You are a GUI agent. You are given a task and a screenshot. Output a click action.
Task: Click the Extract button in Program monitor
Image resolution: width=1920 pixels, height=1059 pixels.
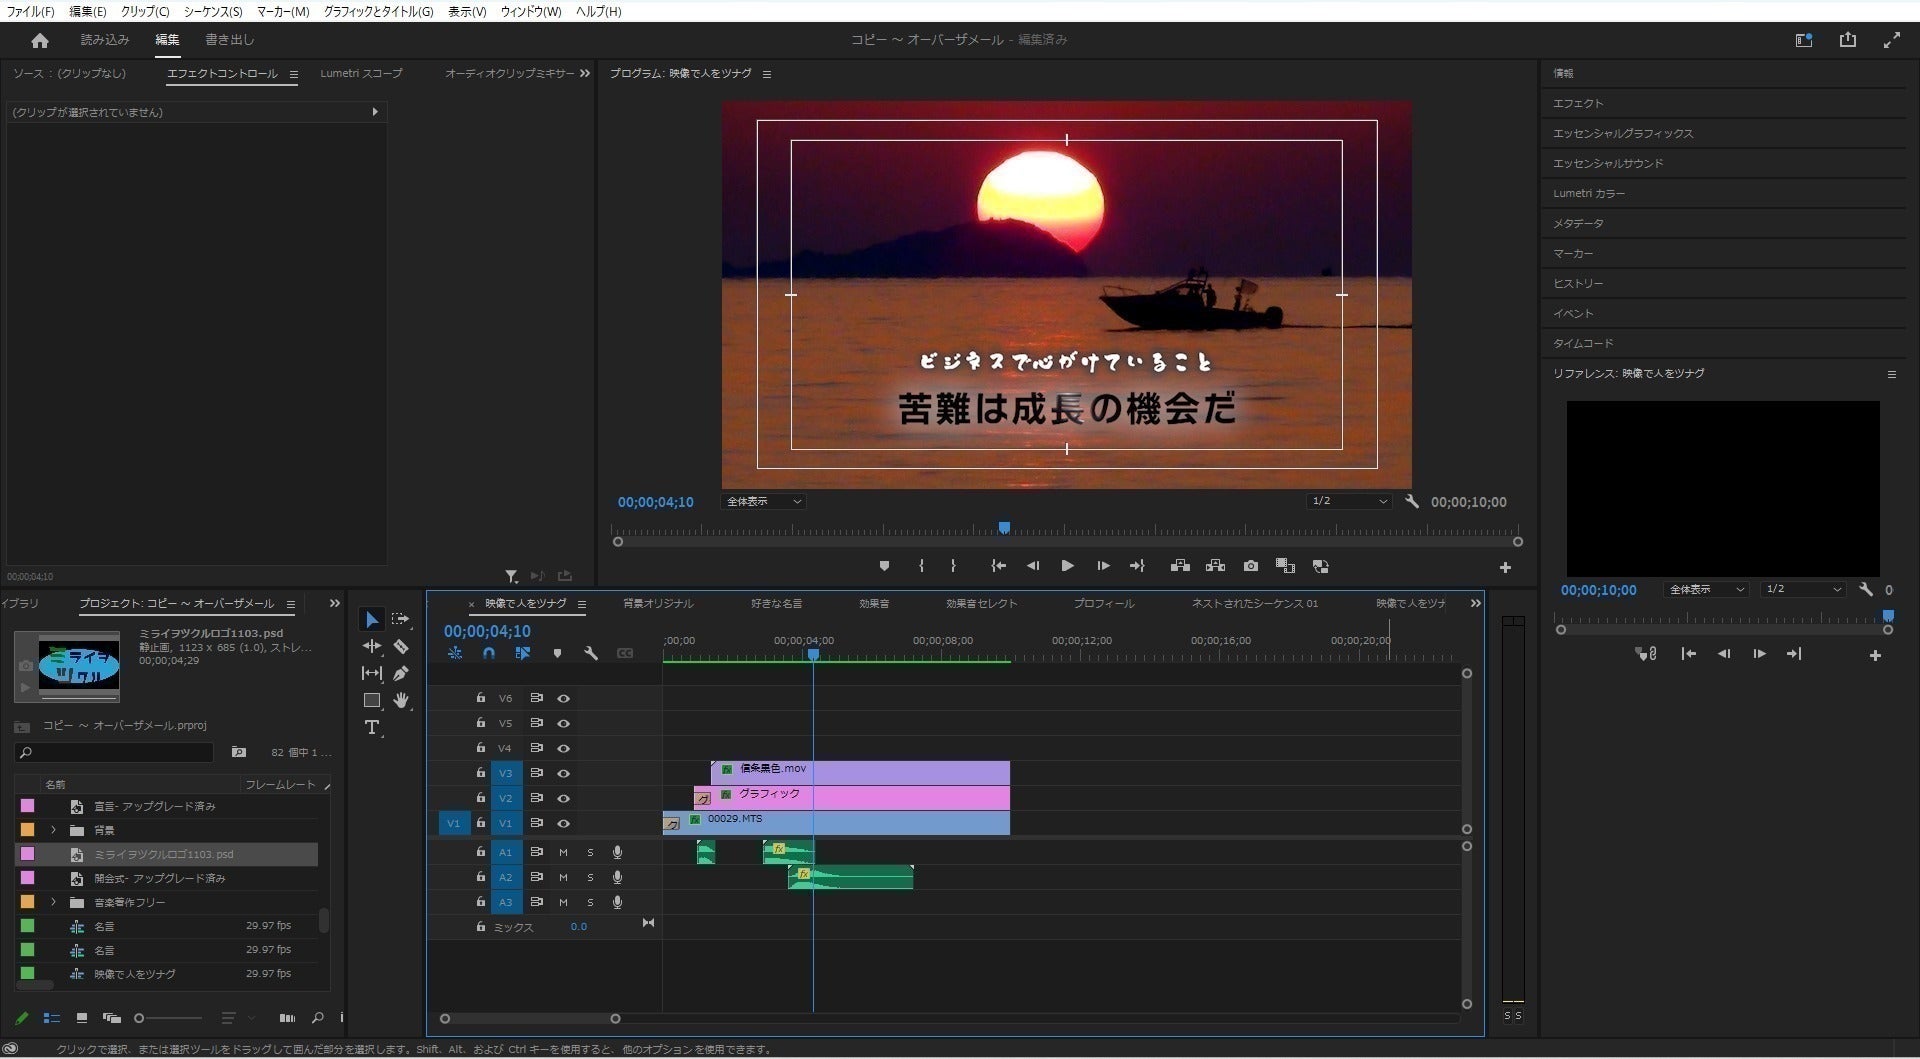1215,566
